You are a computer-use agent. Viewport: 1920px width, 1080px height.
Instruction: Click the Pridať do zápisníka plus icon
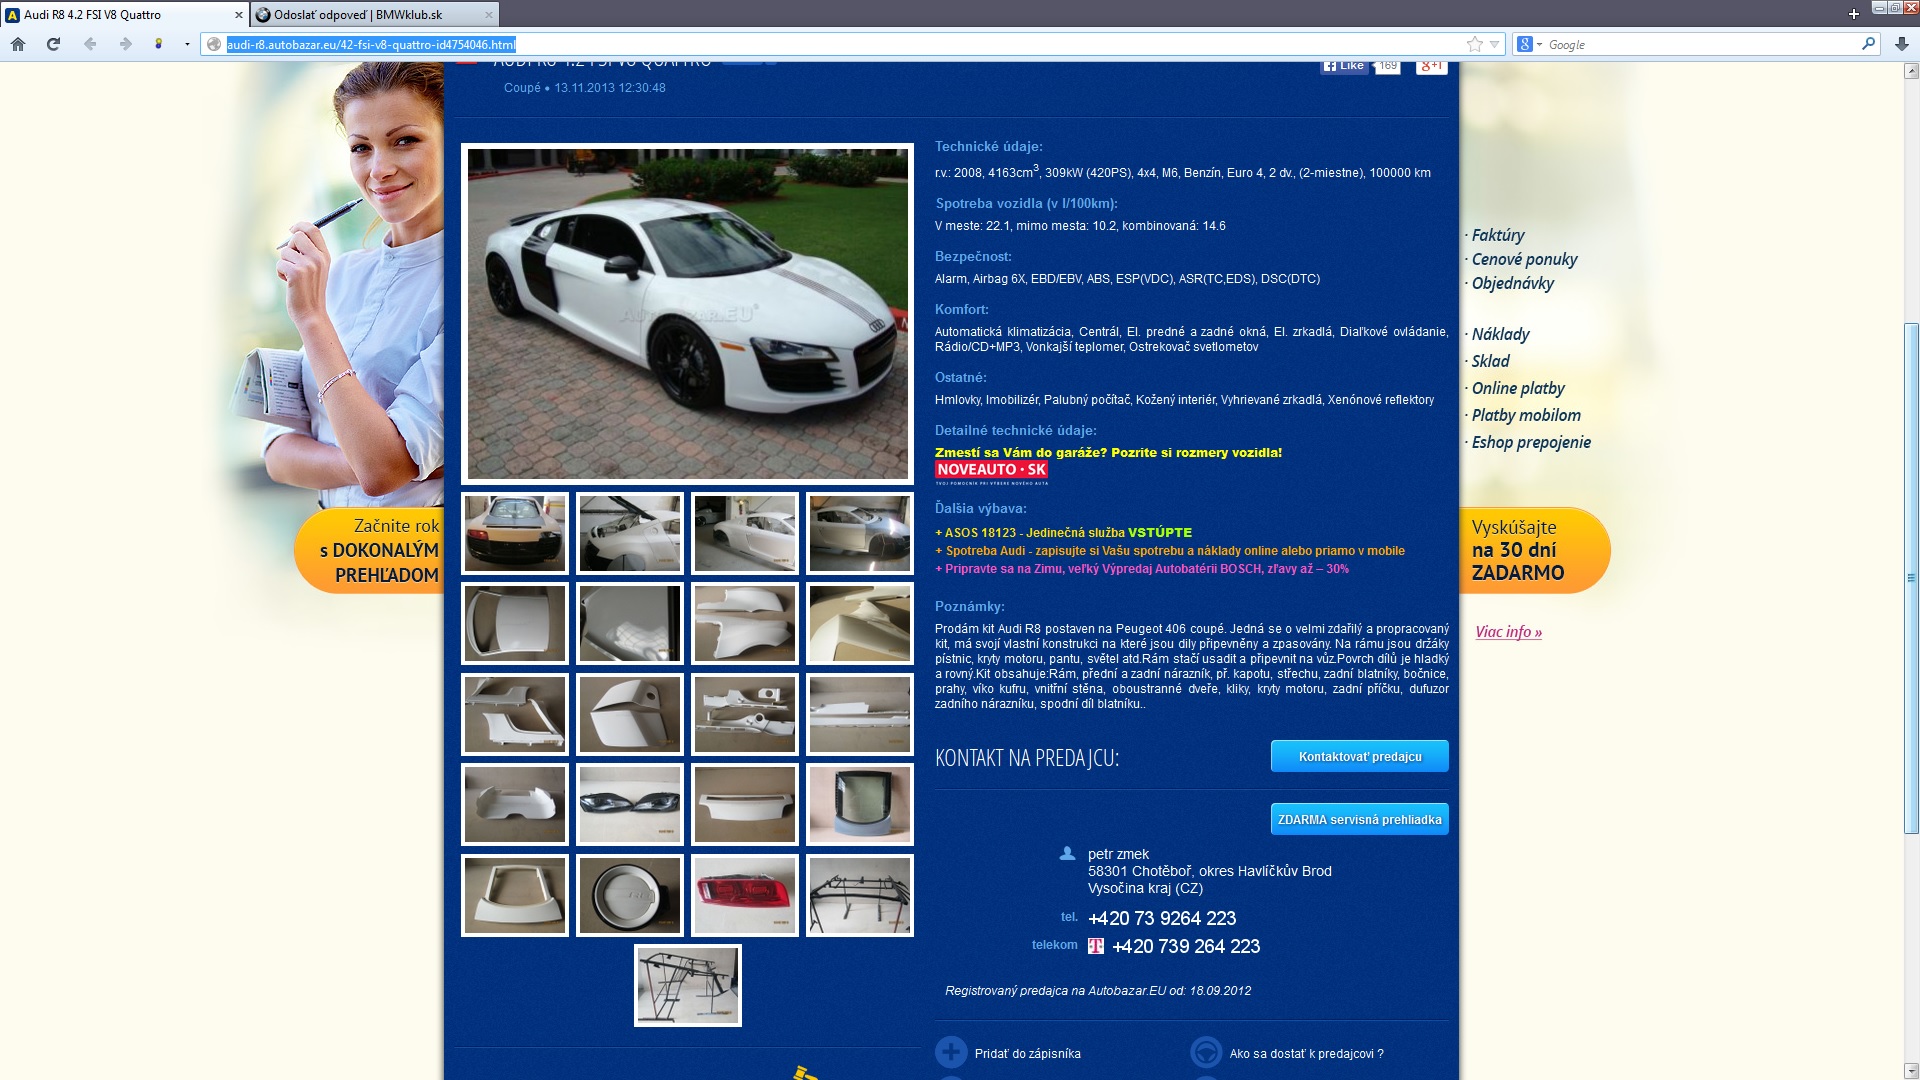951,1052
